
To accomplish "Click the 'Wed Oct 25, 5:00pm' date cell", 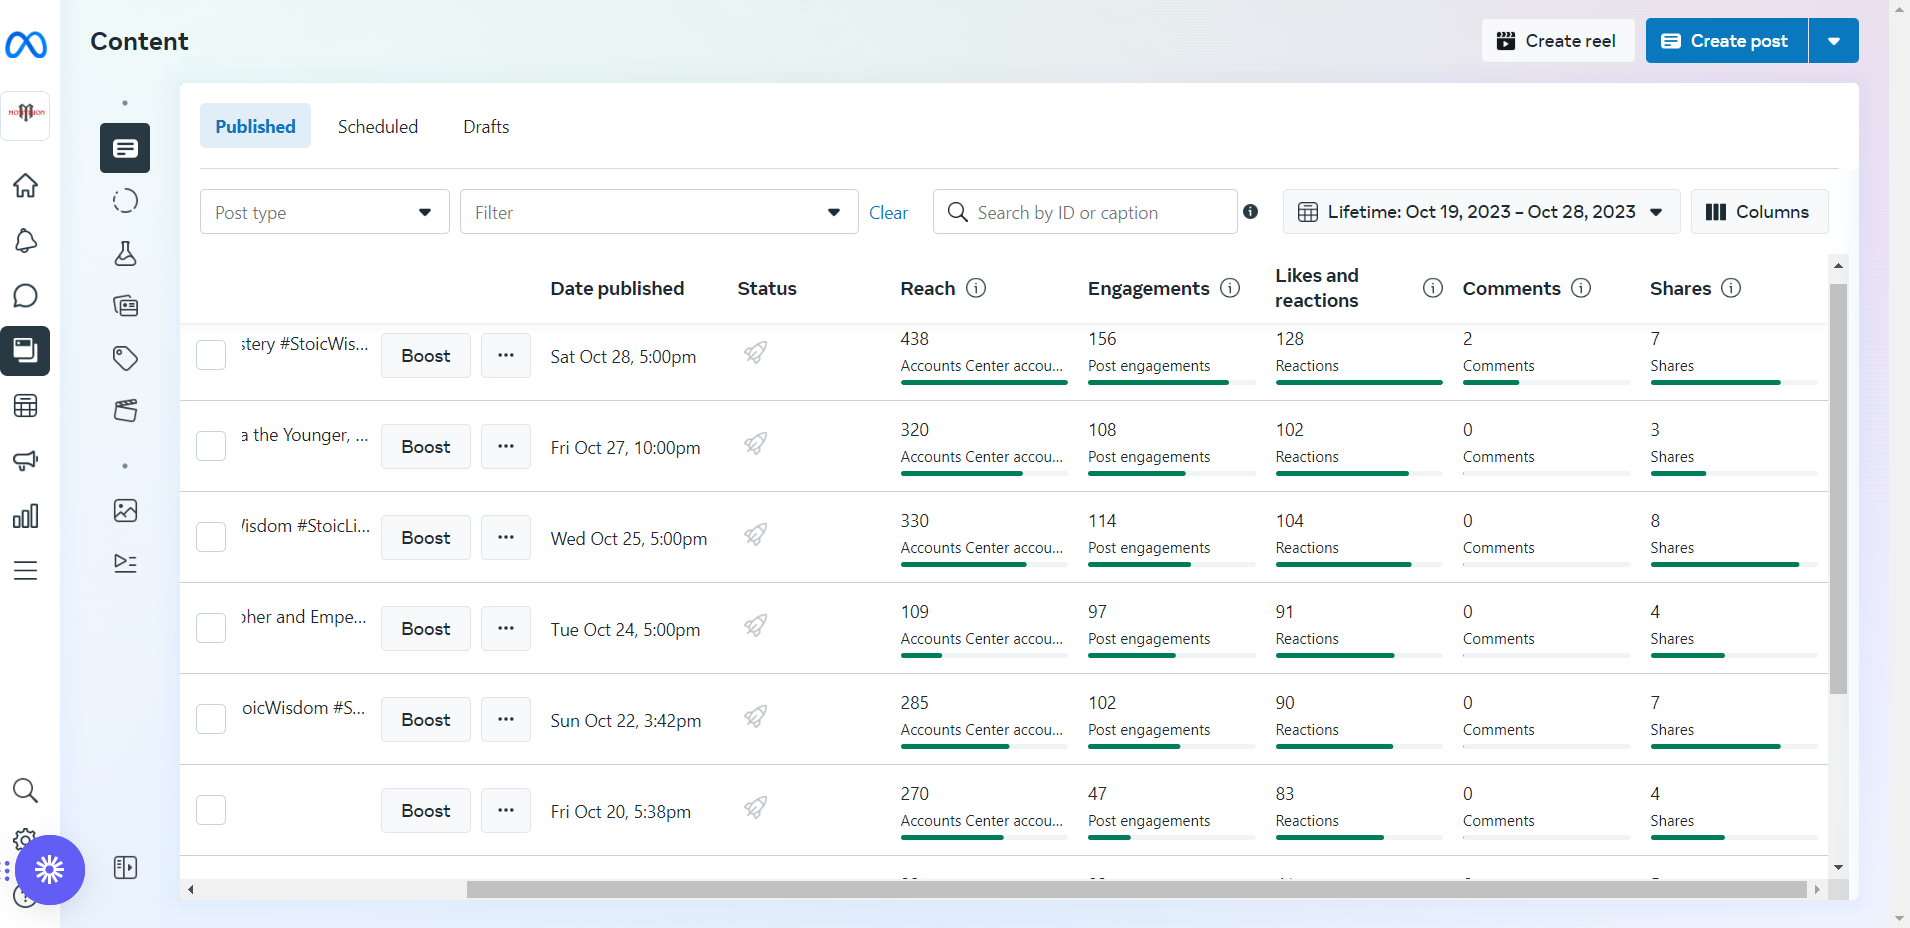I will coord(629,539).
